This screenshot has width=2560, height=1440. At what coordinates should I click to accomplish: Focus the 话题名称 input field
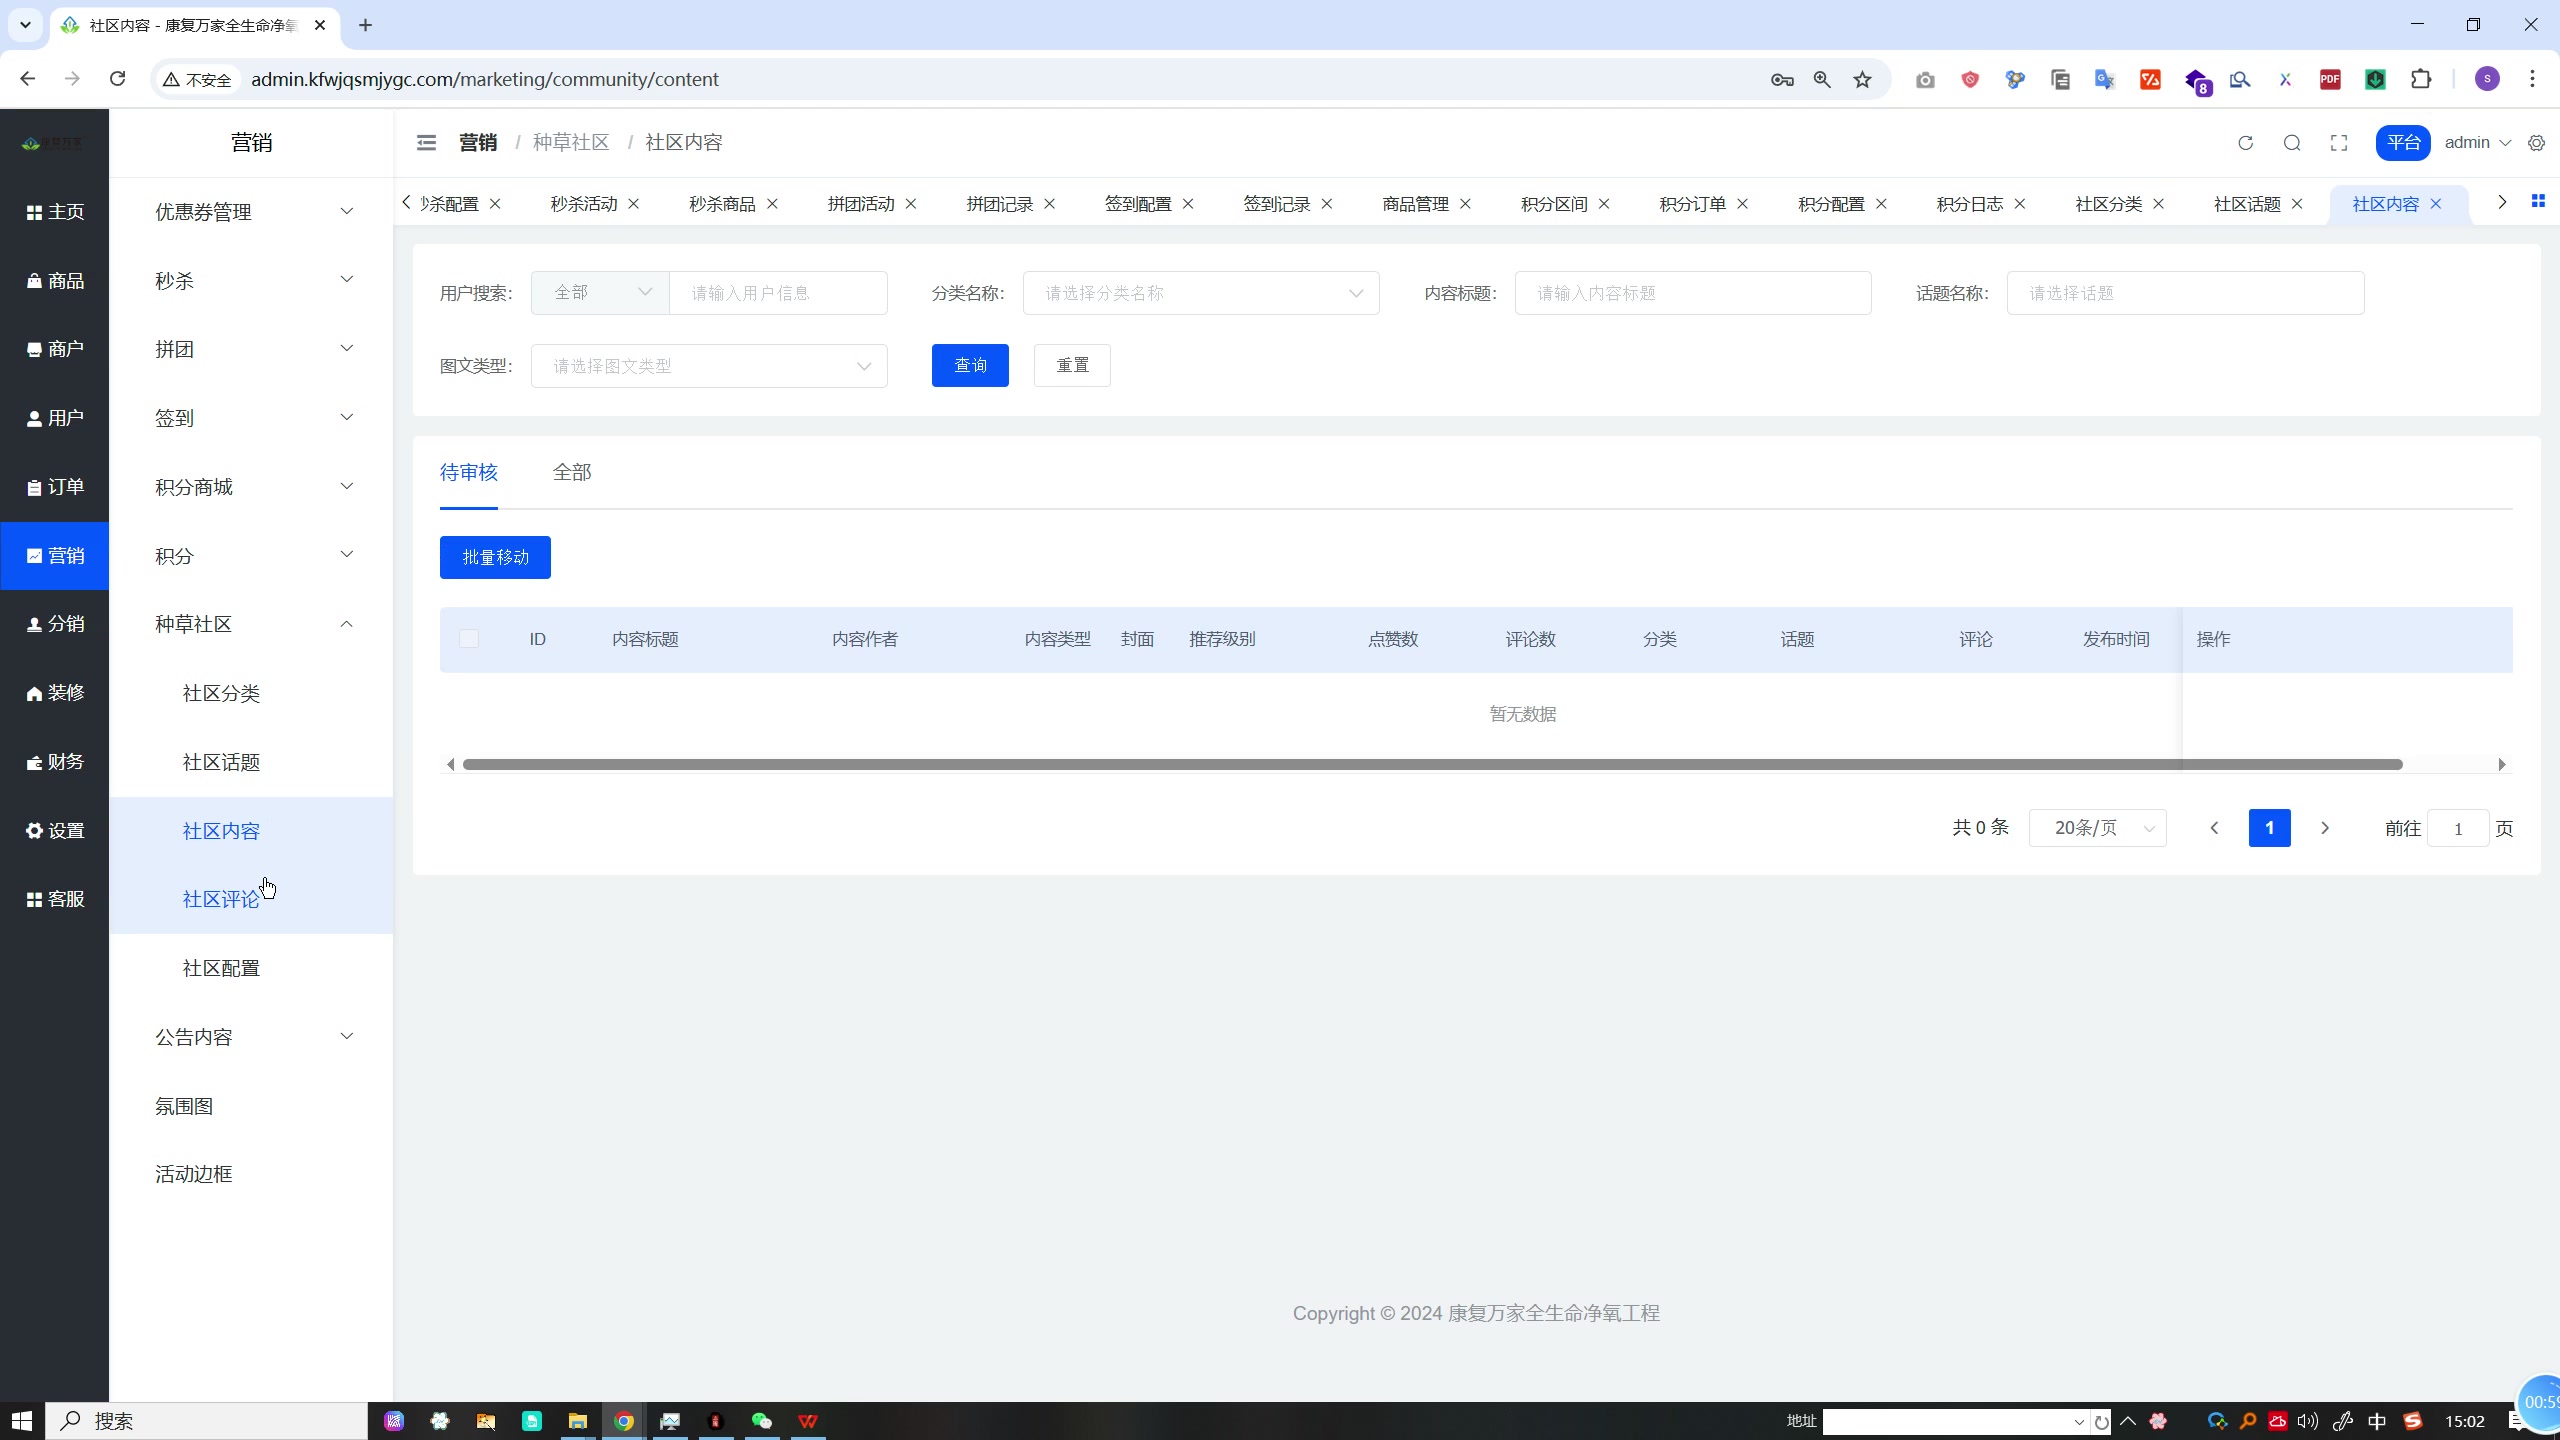pyautogui.click(x=2185, y=293)
